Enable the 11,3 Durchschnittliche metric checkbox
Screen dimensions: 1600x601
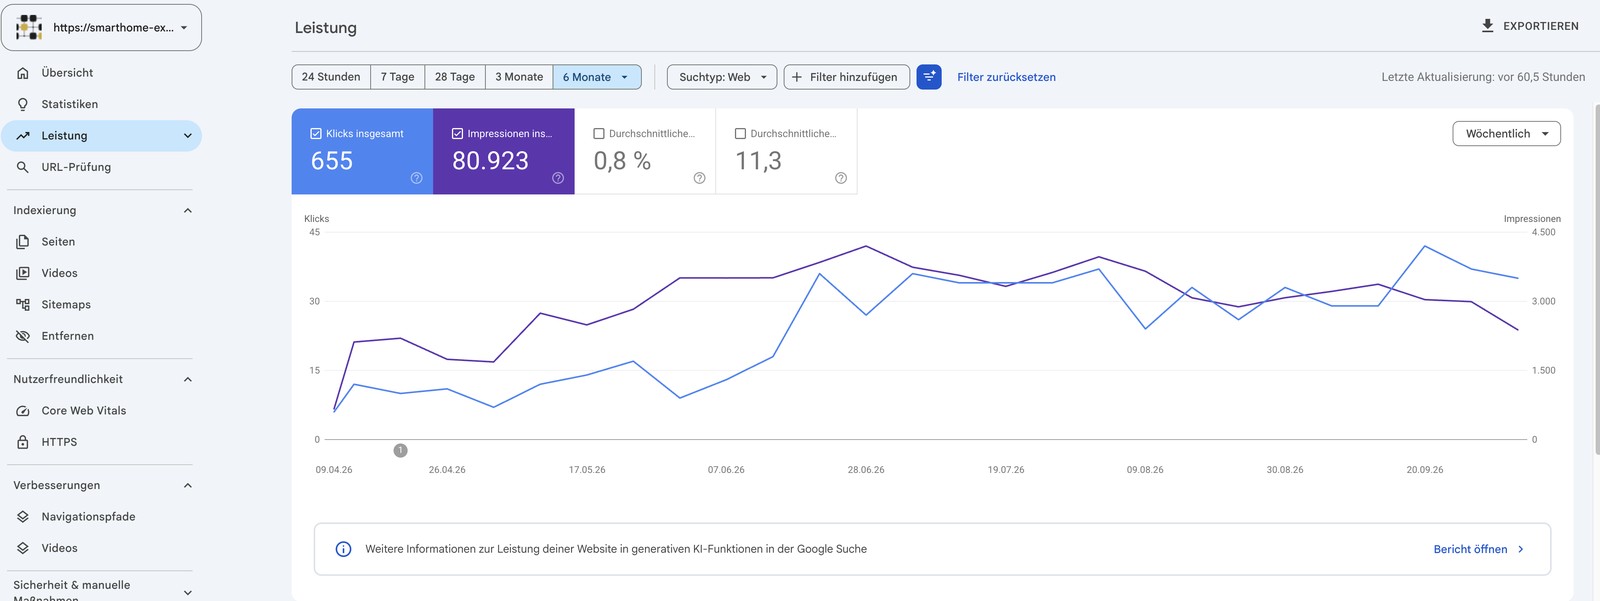tap(741, 133)
